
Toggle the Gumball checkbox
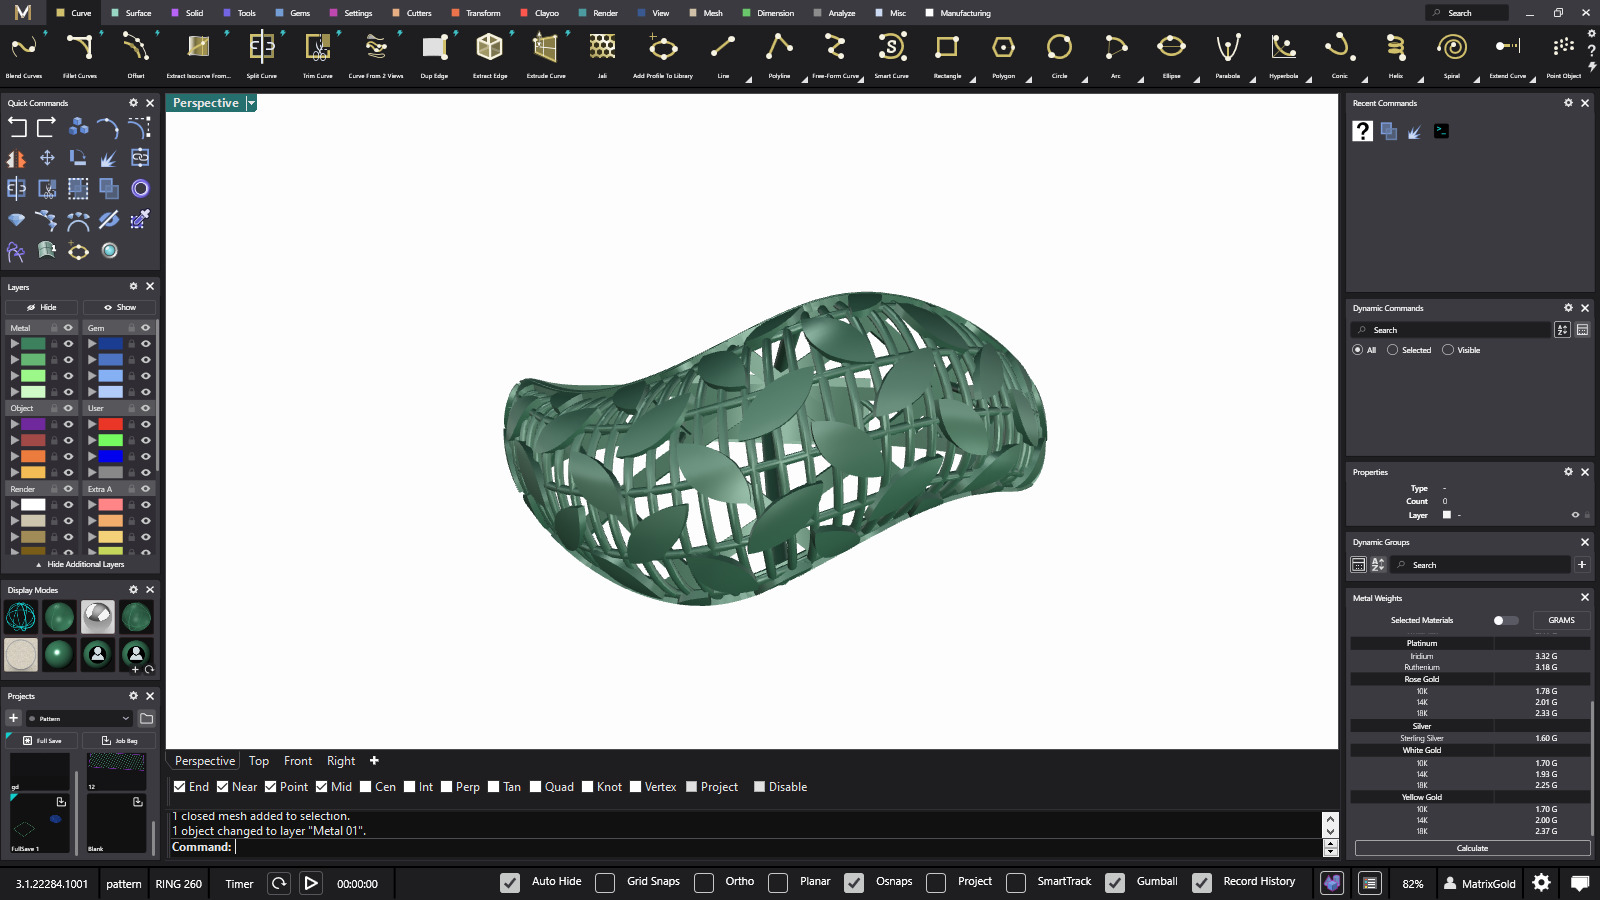(1115, 882)
